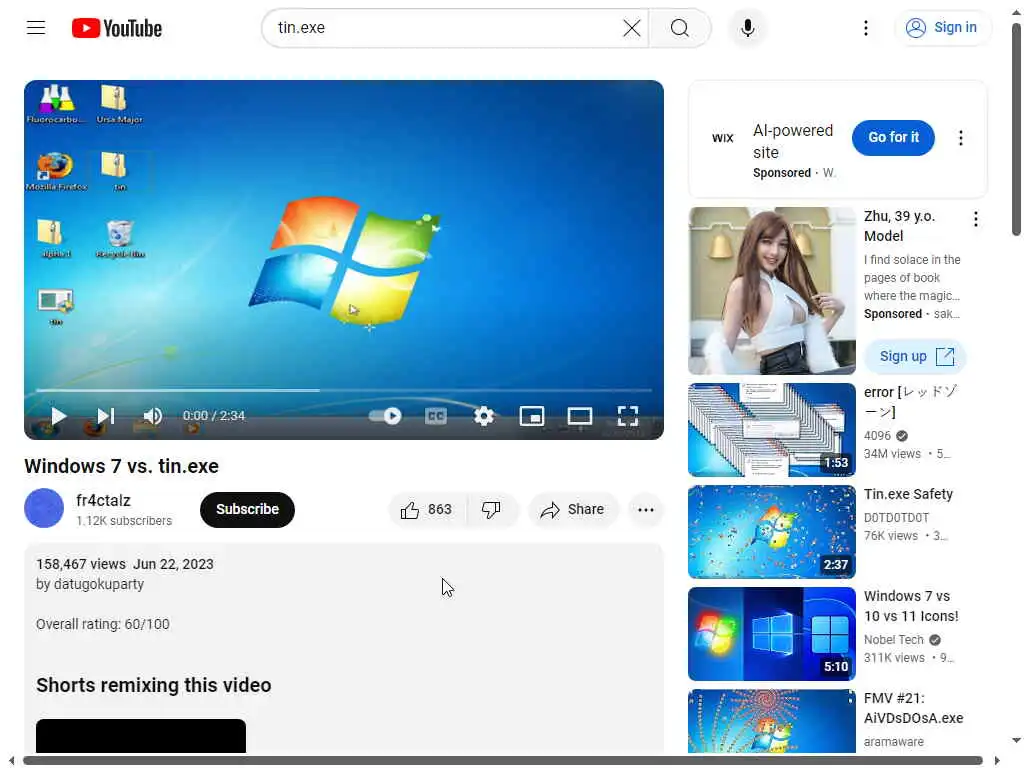This screenshot has height=768, width=1024.
Task: Enter full screen mode
Action: pyautogui.click(x=628, y=416)
